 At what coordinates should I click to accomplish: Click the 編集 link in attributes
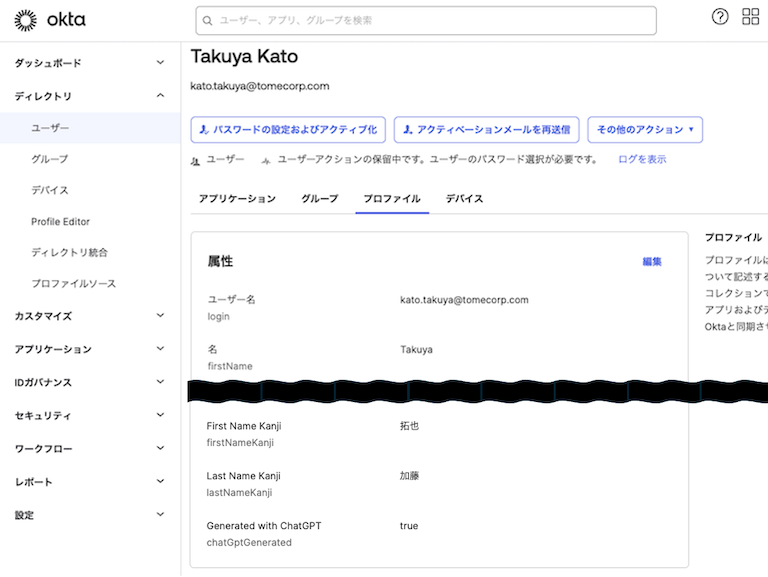[652, 261]
